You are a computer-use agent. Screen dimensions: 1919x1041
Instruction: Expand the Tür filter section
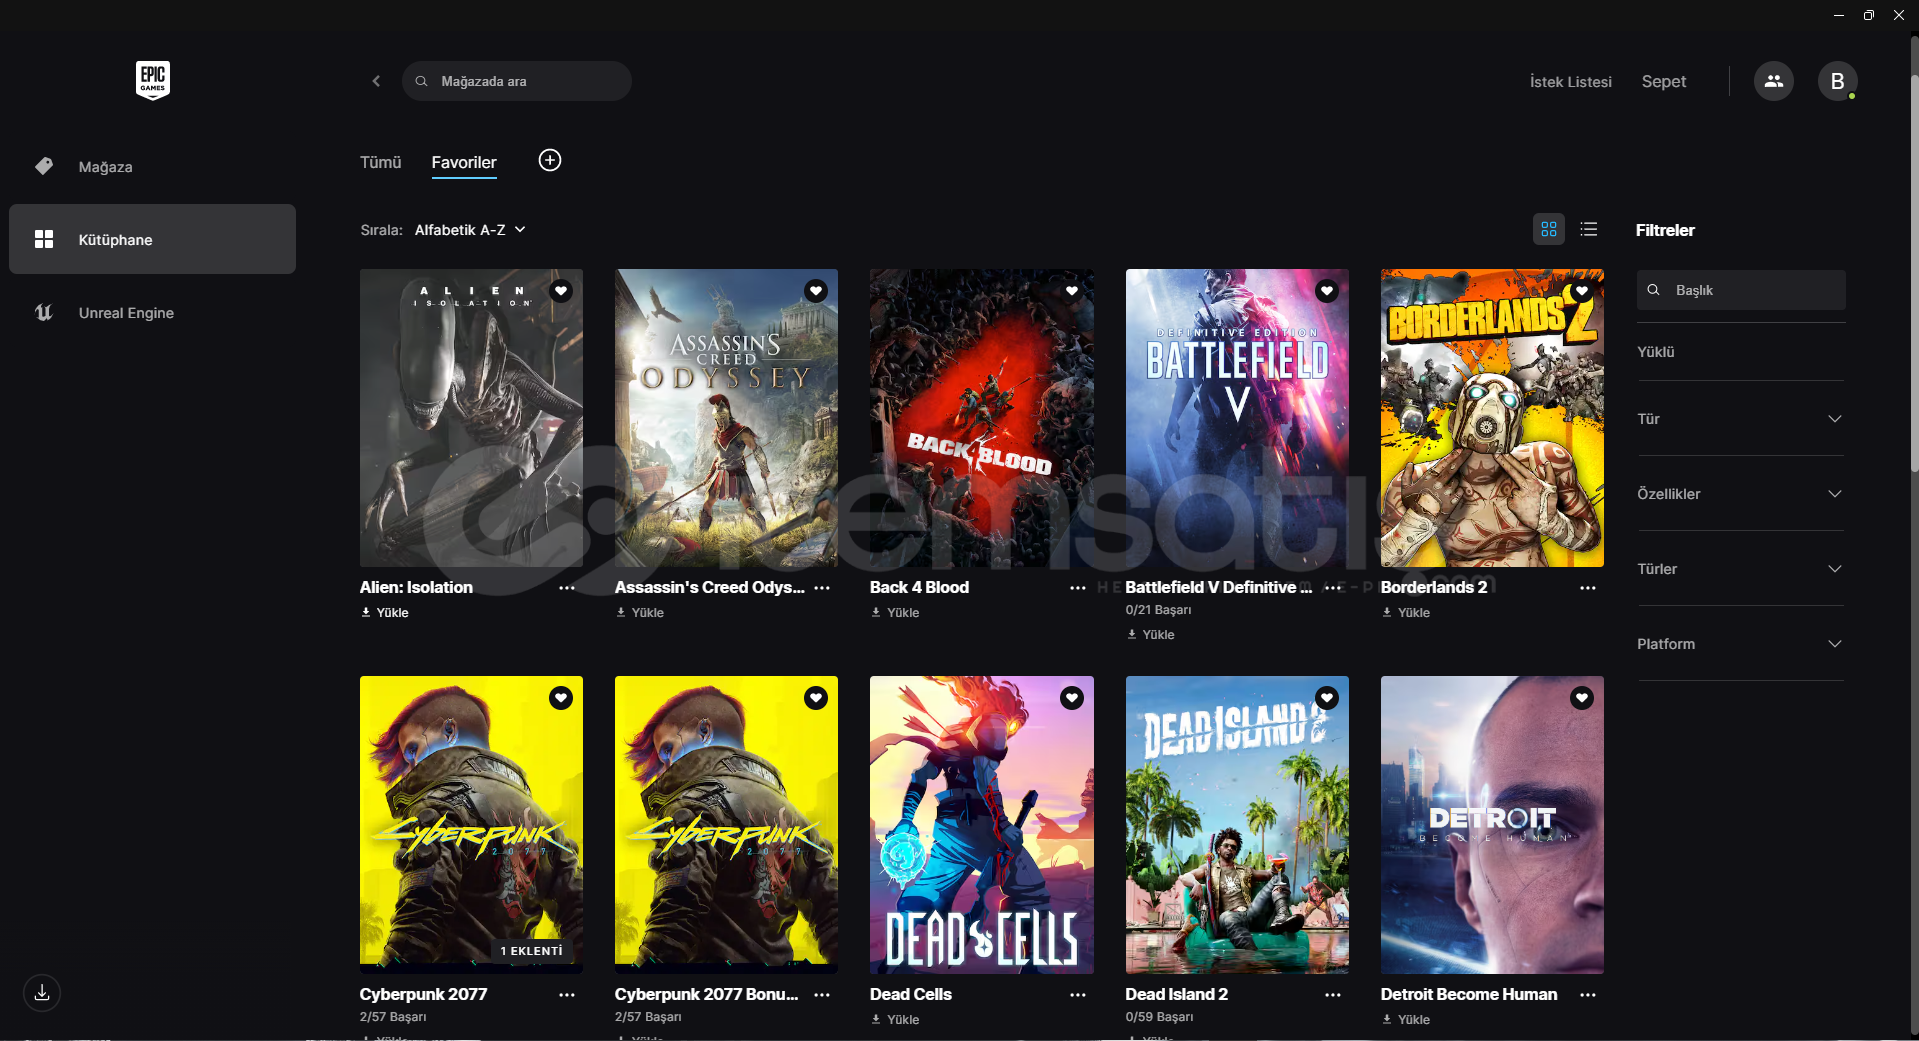coord(1740,419)
